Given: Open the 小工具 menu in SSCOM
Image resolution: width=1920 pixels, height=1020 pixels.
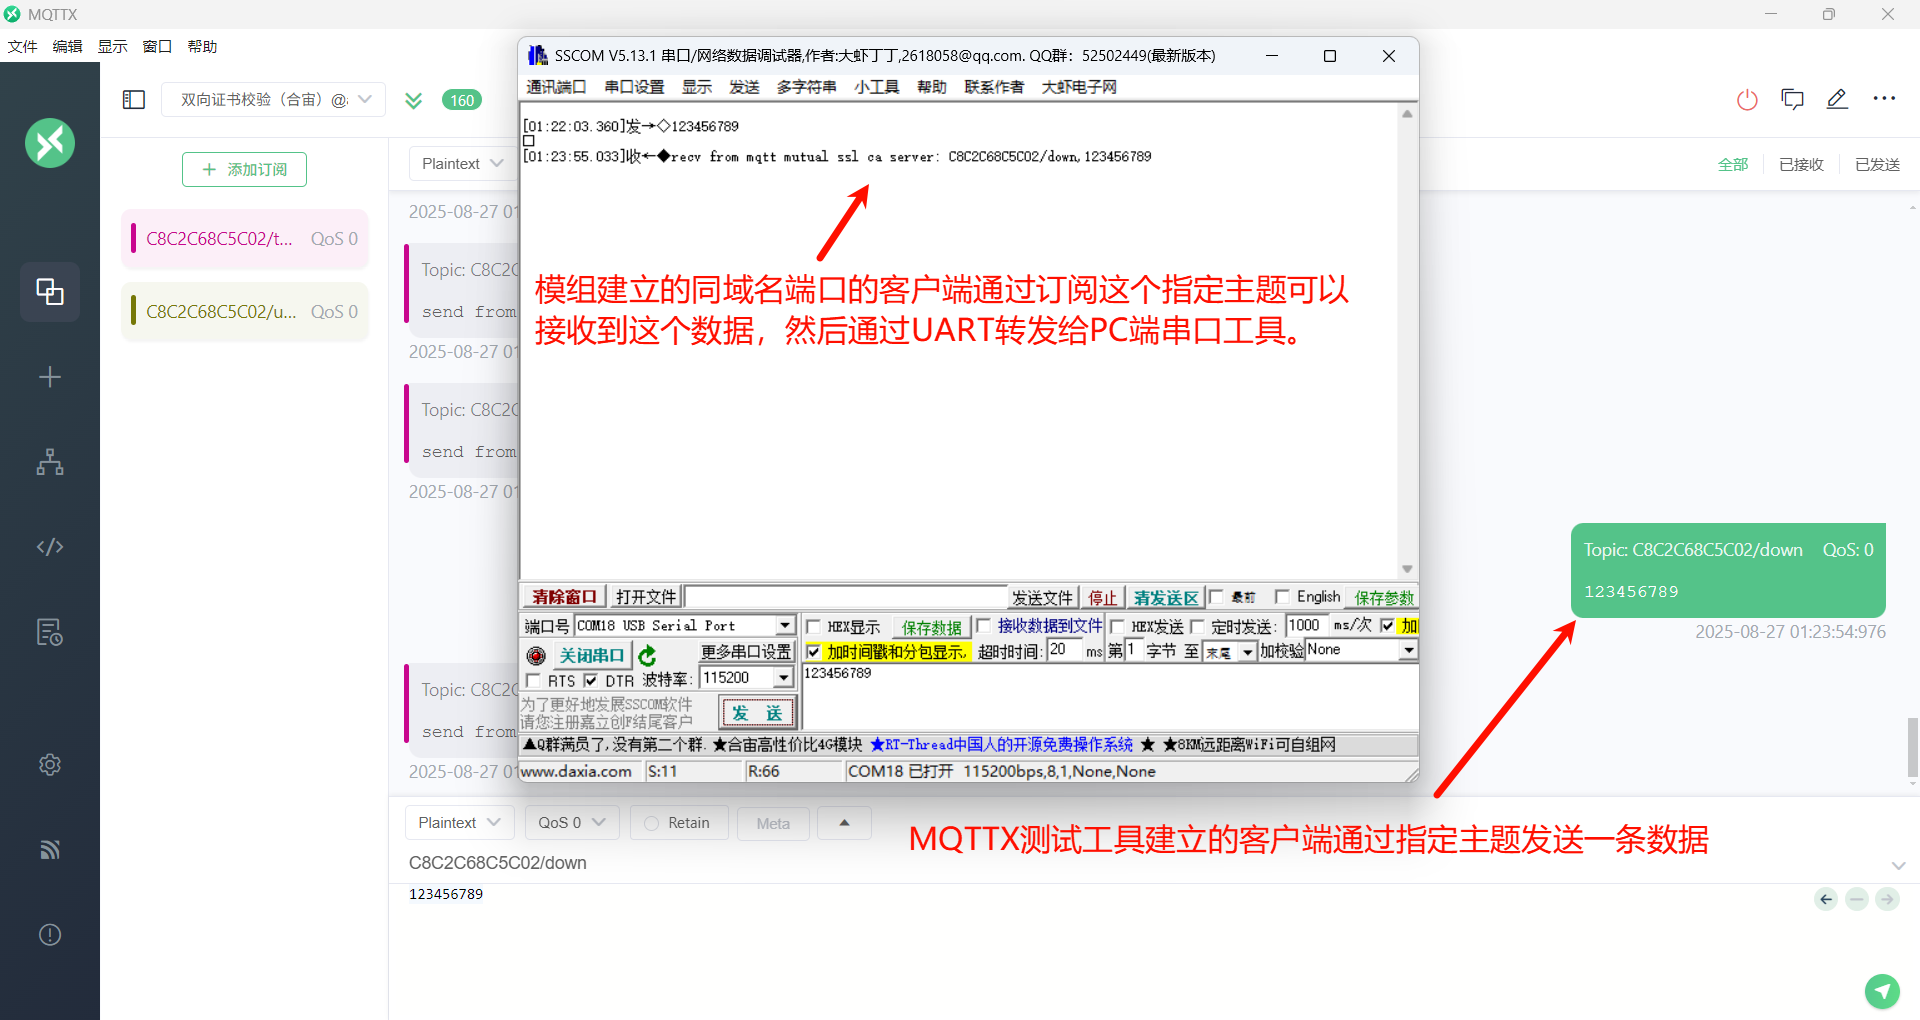Looking at the screenshot, I should click(x=876, y=87).
